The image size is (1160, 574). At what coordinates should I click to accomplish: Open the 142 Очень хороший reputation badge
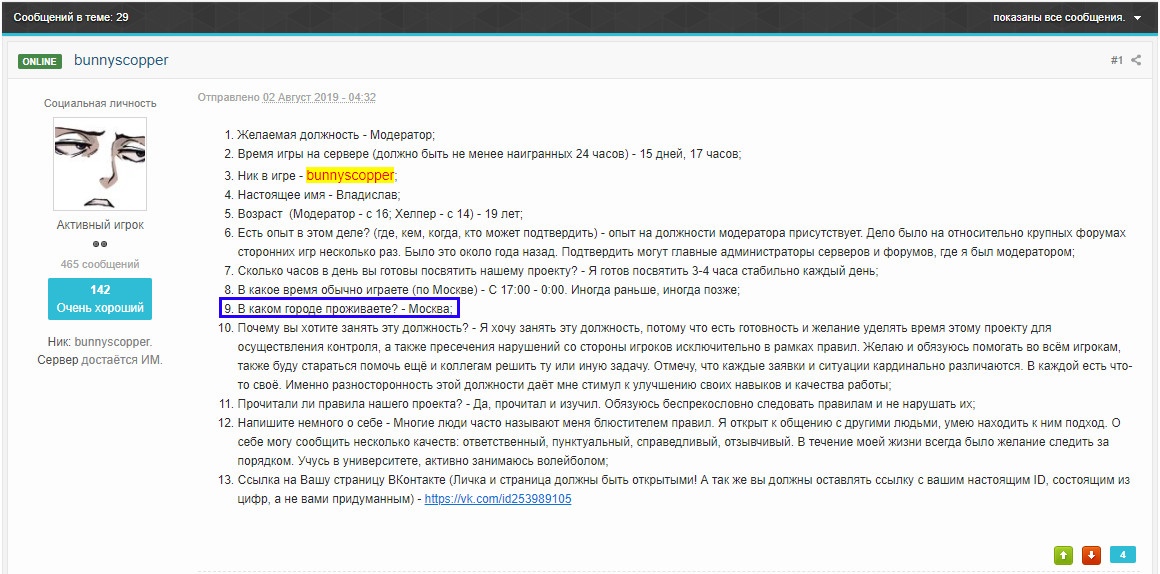point(100,299)
